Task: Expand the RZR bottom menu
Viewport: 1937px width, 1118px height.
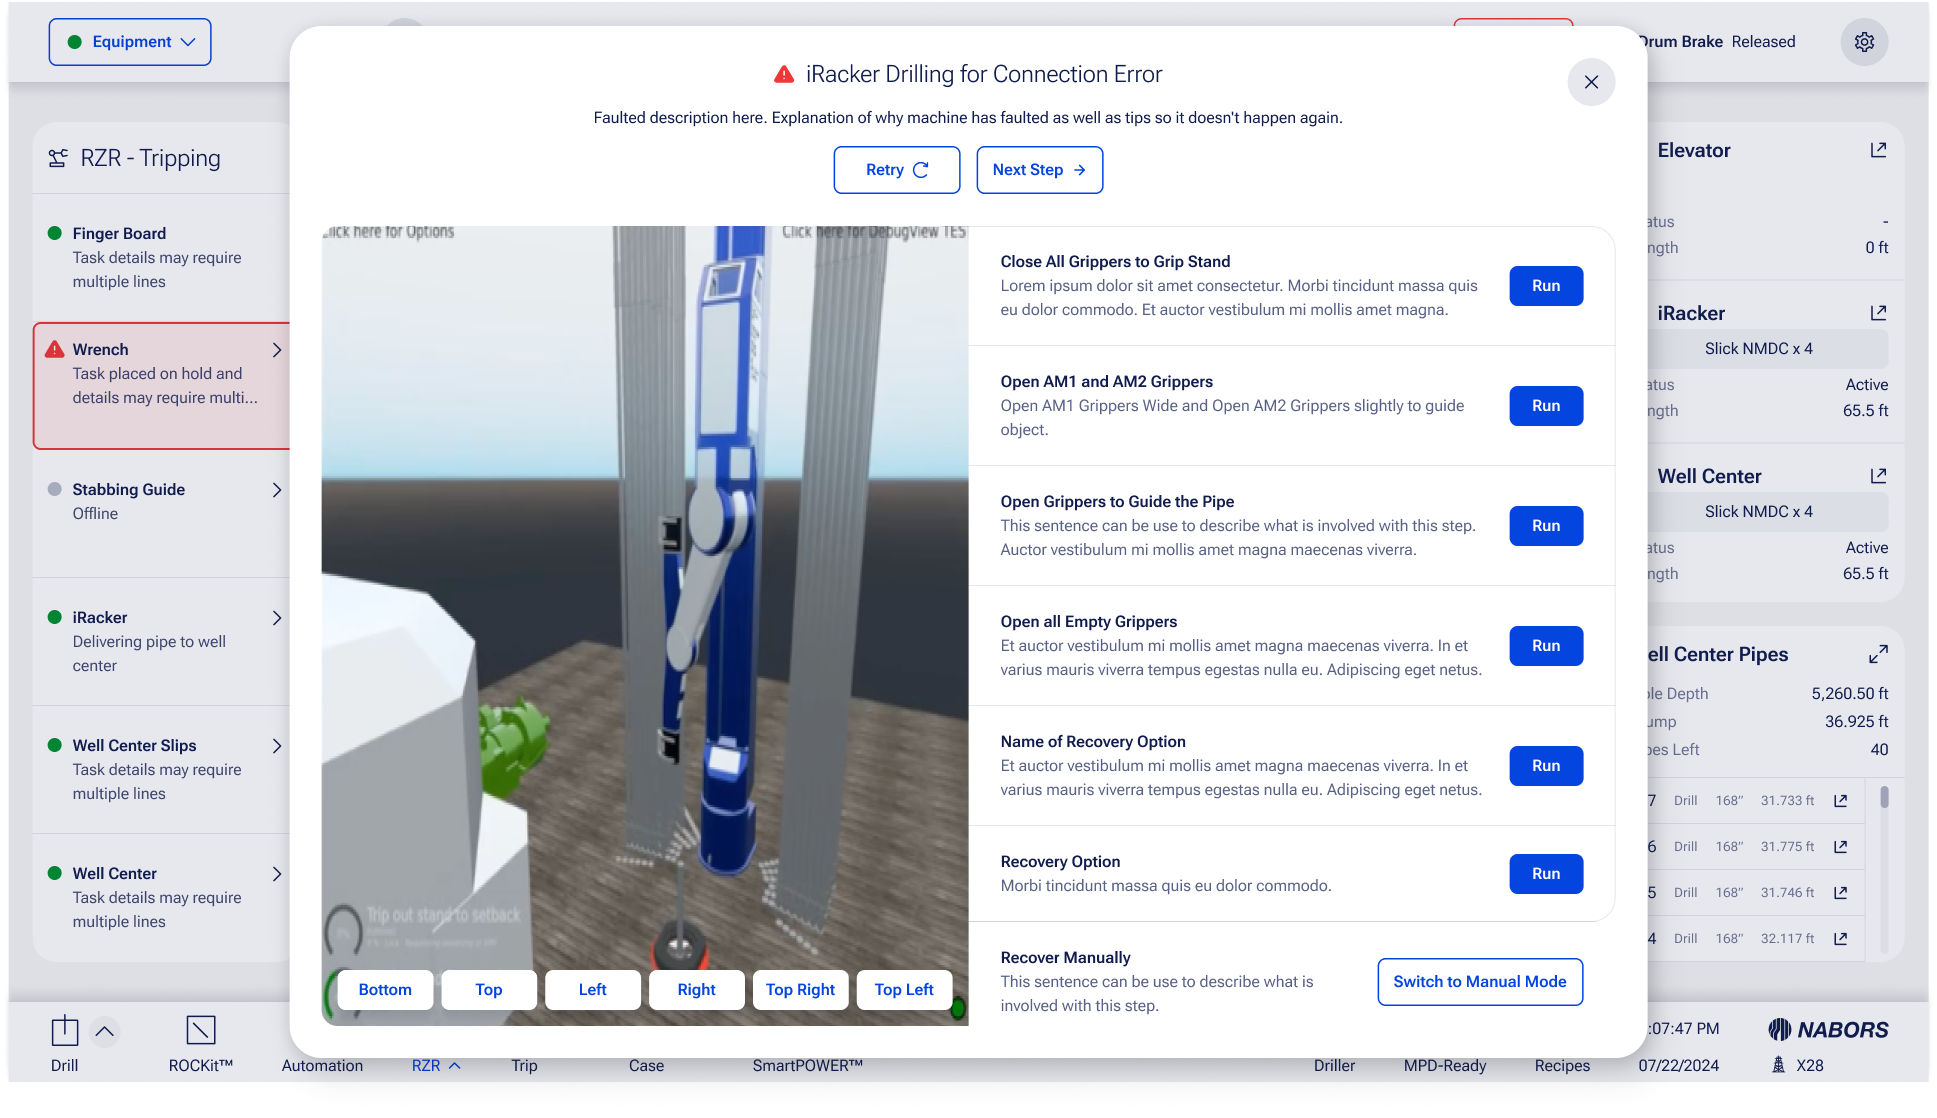Action: [435, 1065]
